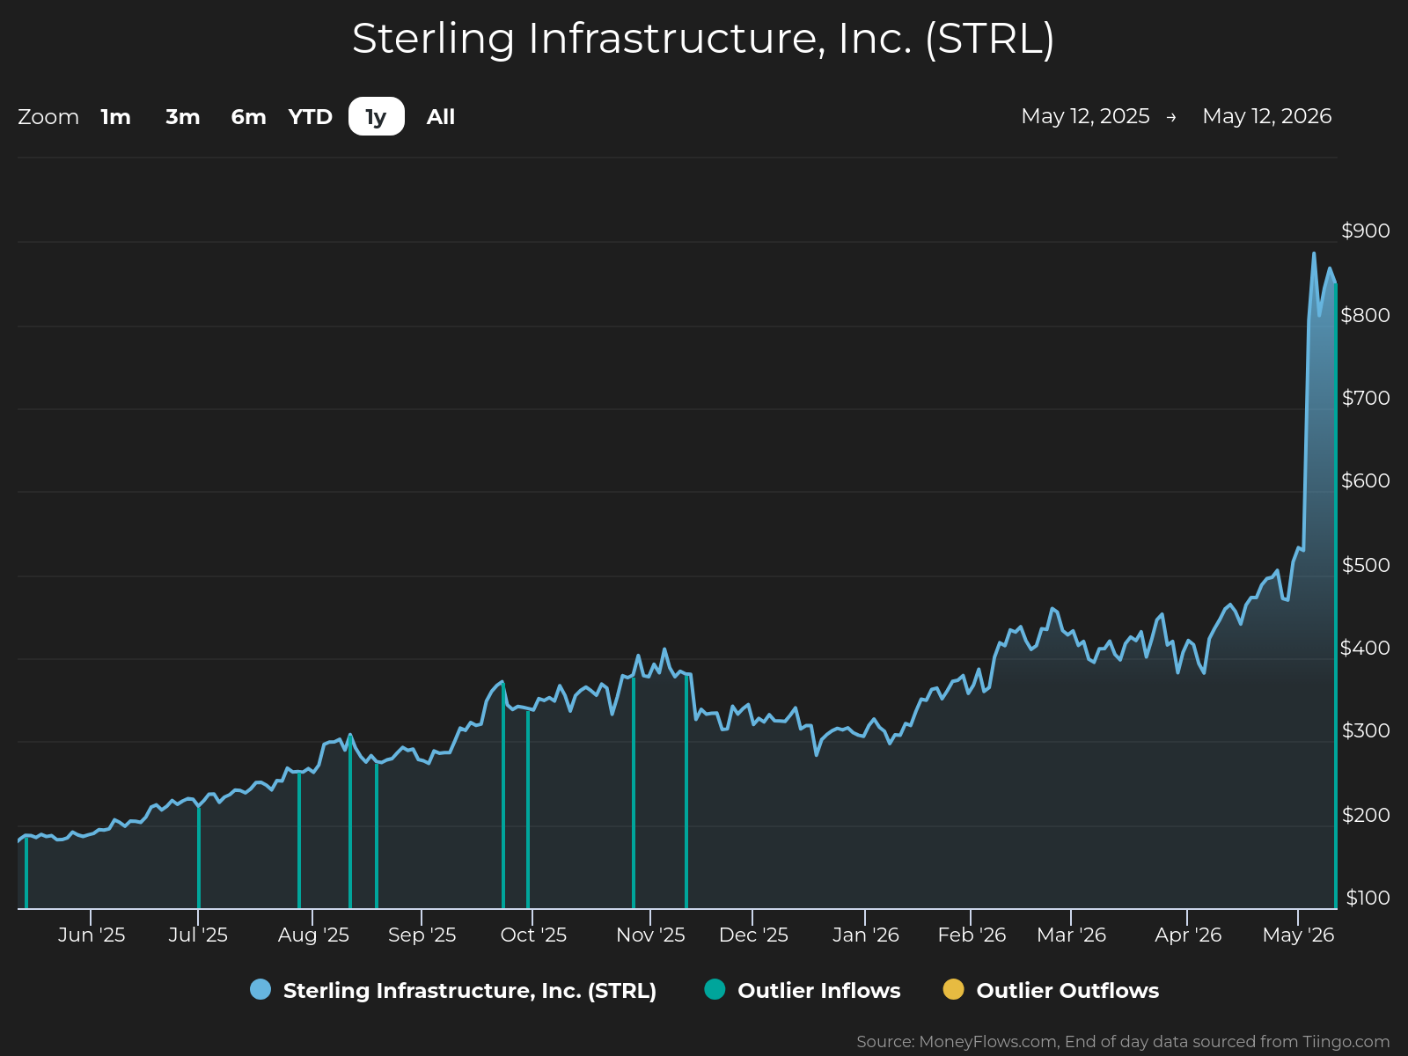1408x1056 pixels.
Task: Click the Sterling Infrastructure, Inc. (STRL) legend label
Action: pos(470,991)
